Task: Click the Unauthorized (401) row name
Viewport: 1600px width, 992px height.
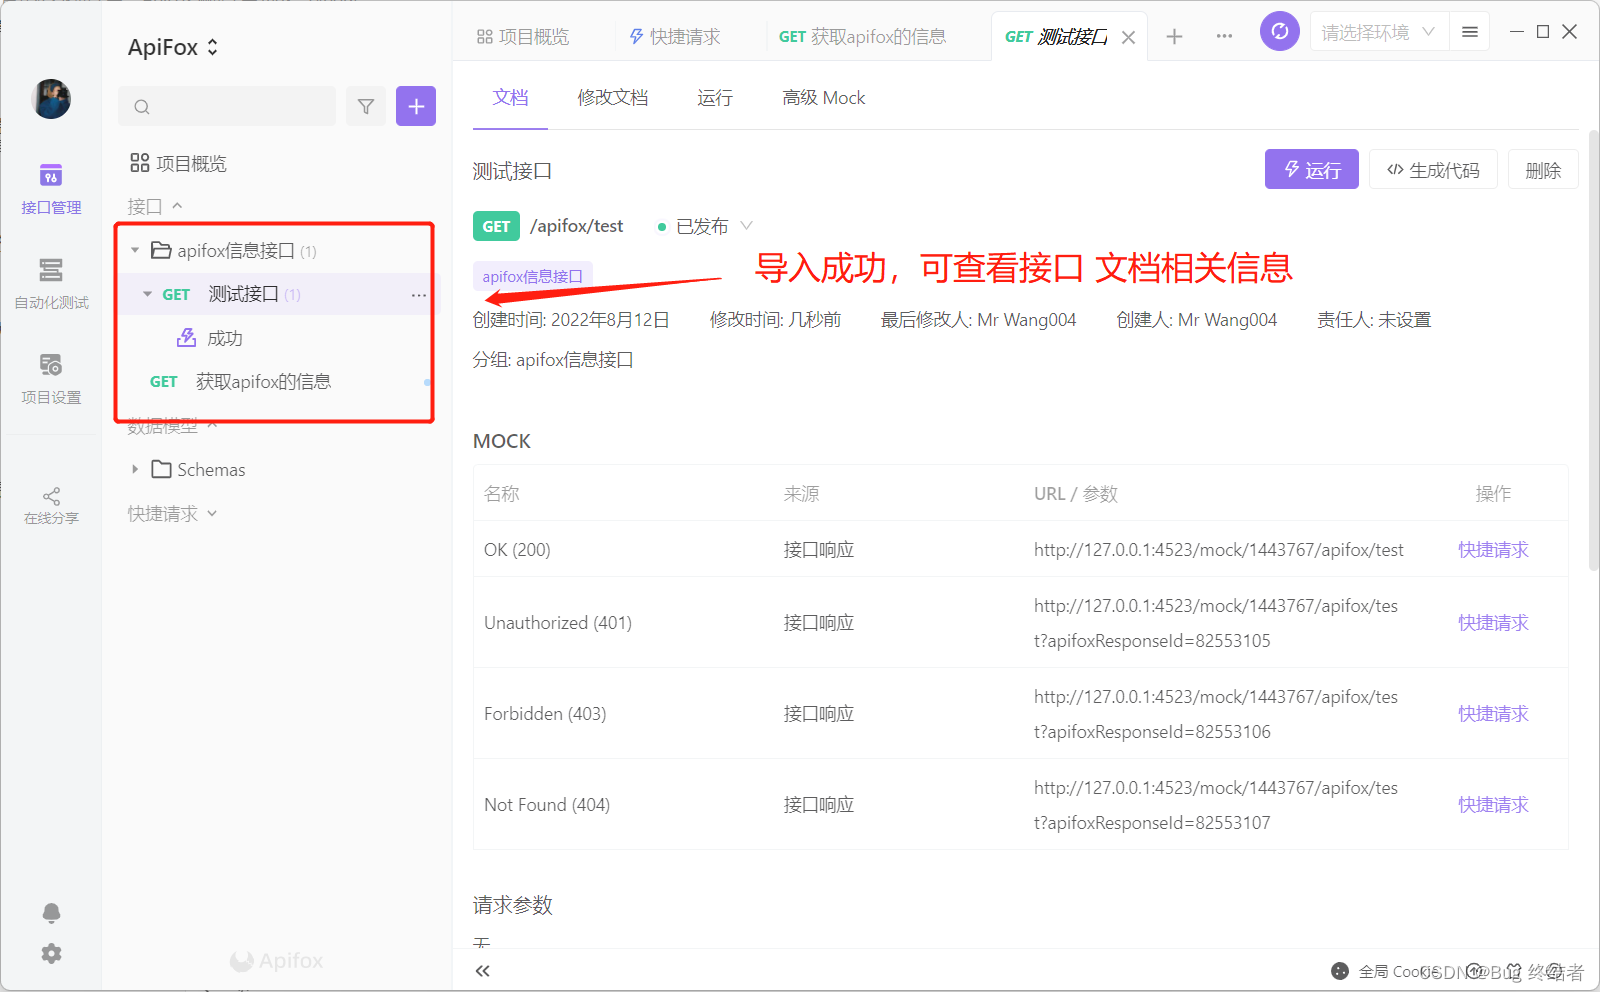Action: [558, 622]
